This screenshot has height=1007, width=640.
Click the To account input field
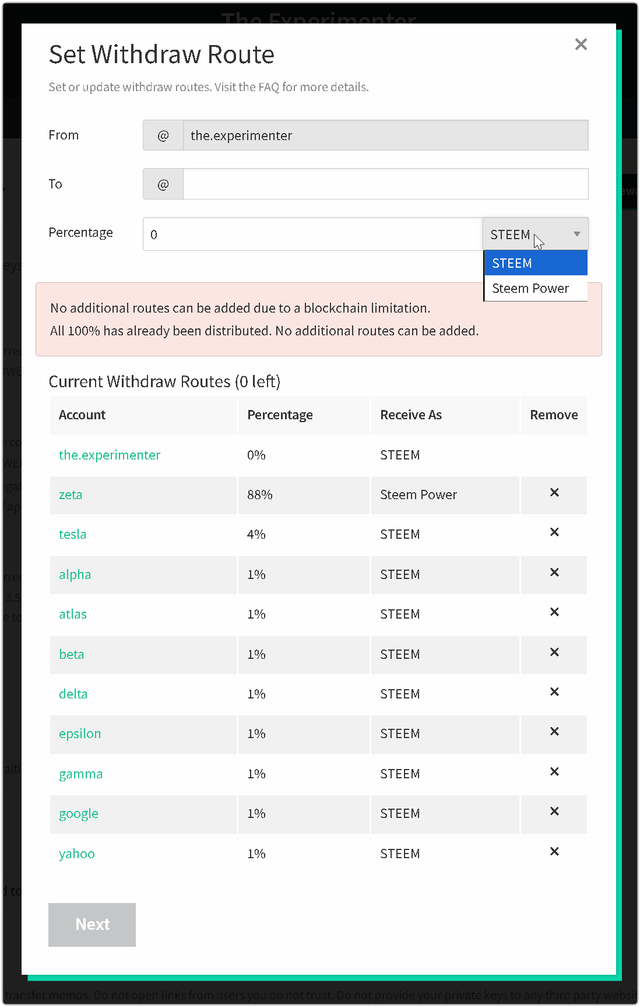click(385, 184)
